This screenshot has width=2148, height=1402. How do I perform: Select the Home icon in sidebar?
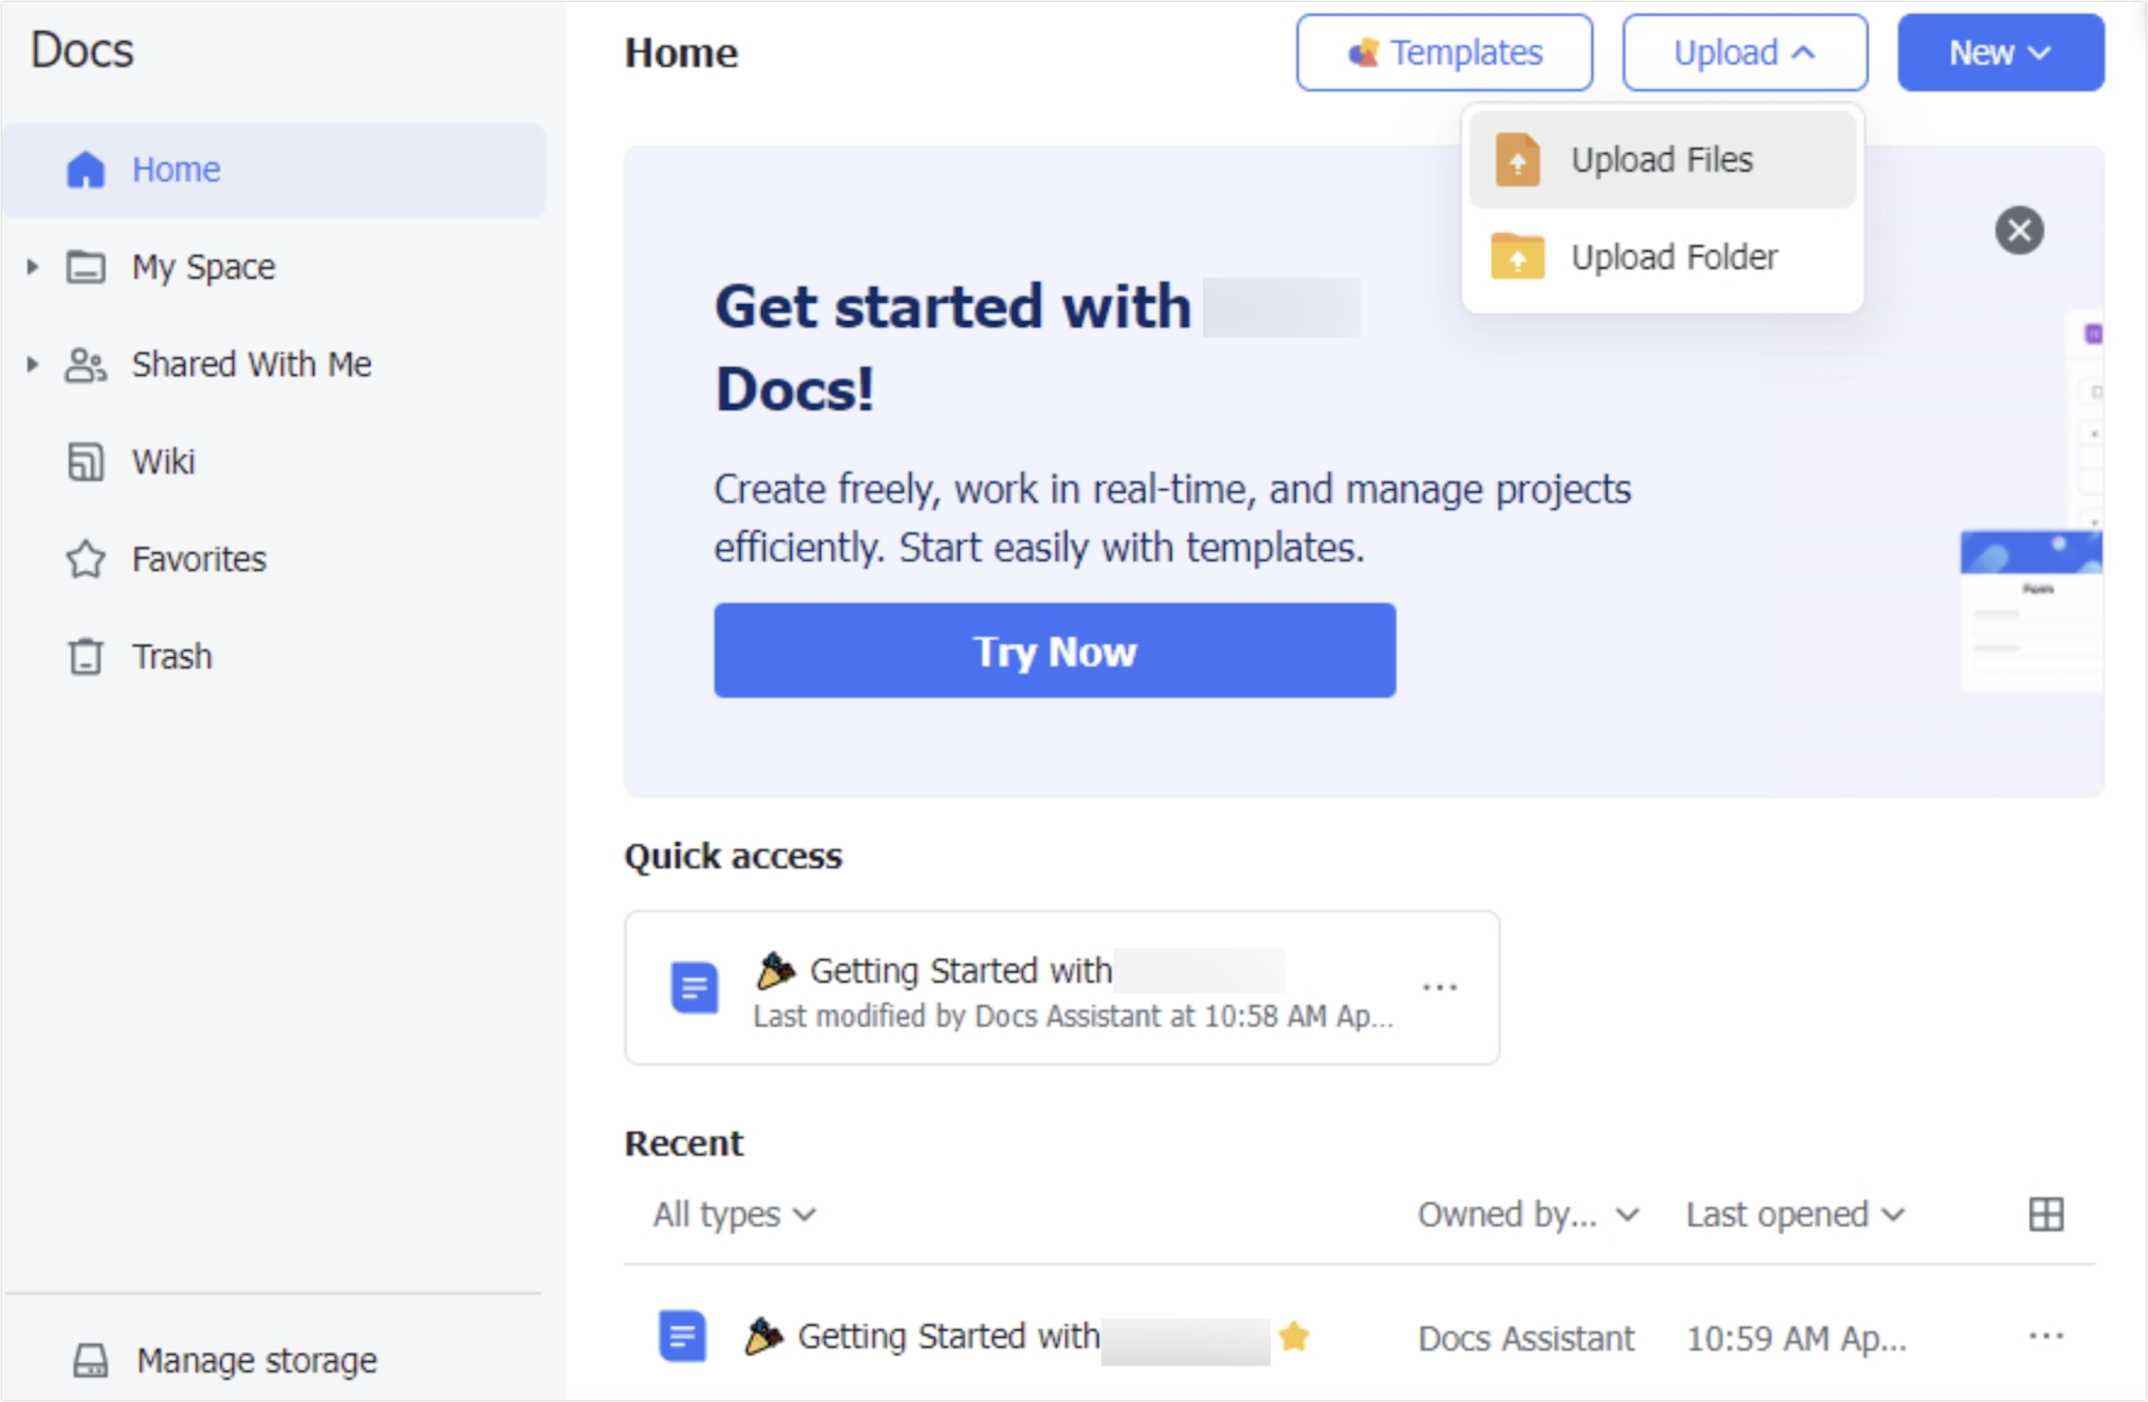87,169
